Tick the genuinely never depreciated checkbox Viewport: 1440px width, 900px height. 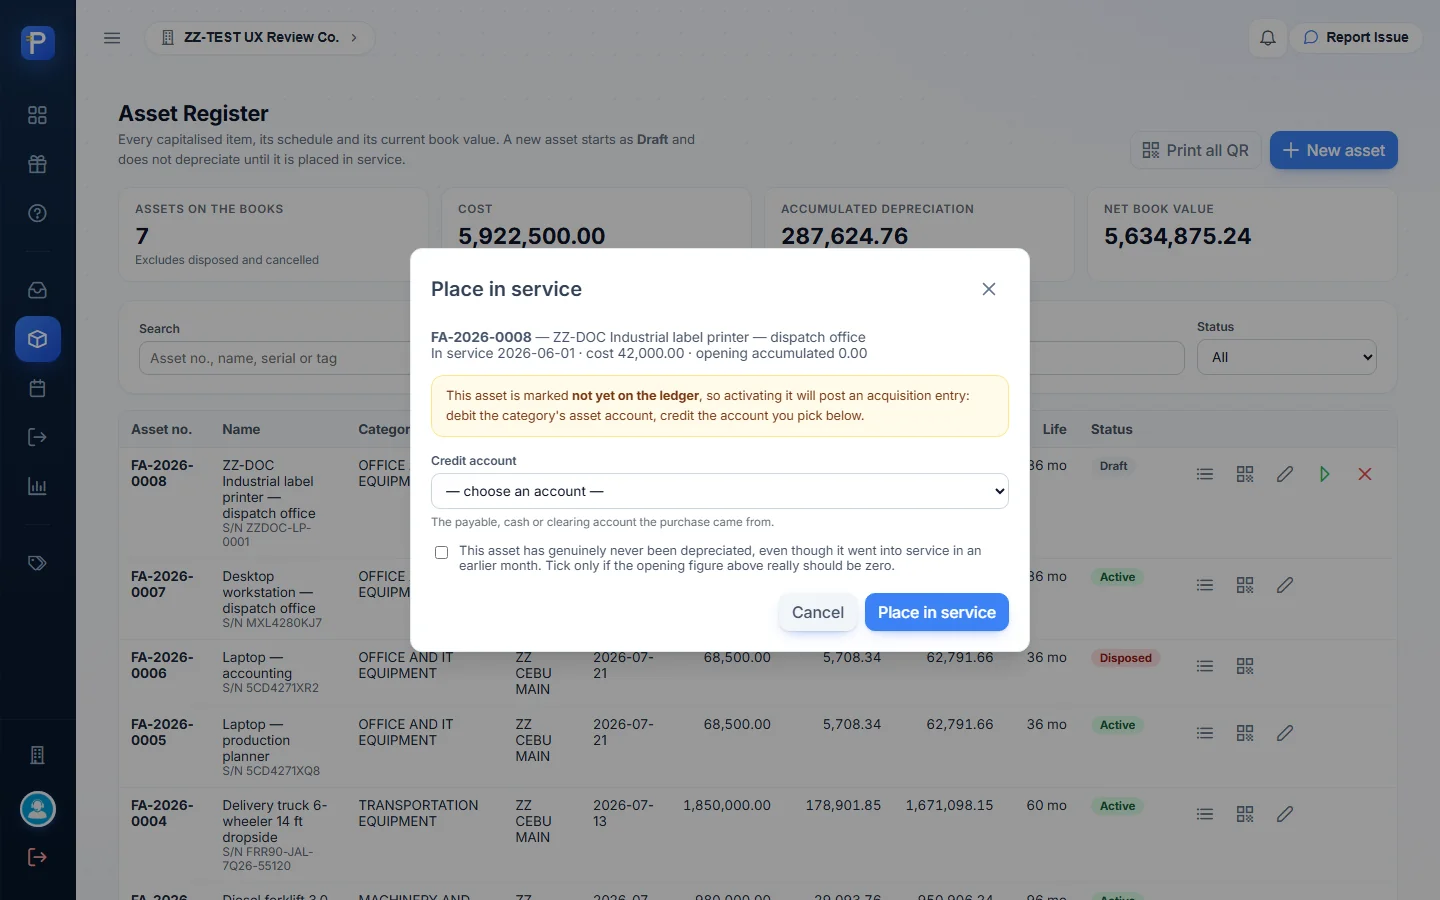(441, 552)
